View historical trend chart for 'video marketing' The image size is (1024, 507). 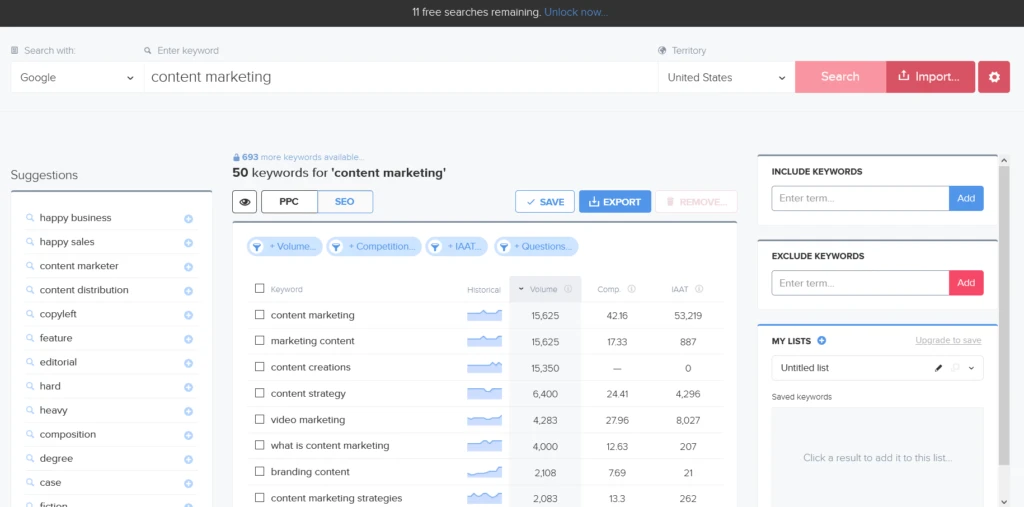click(484, 420)
